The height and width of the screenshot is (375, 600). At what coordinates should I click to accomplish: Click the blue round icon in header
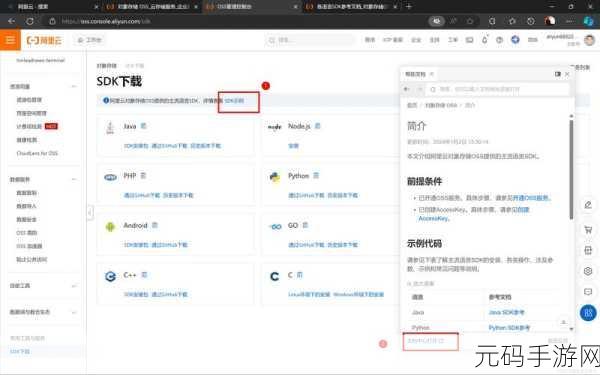[515, 39]
